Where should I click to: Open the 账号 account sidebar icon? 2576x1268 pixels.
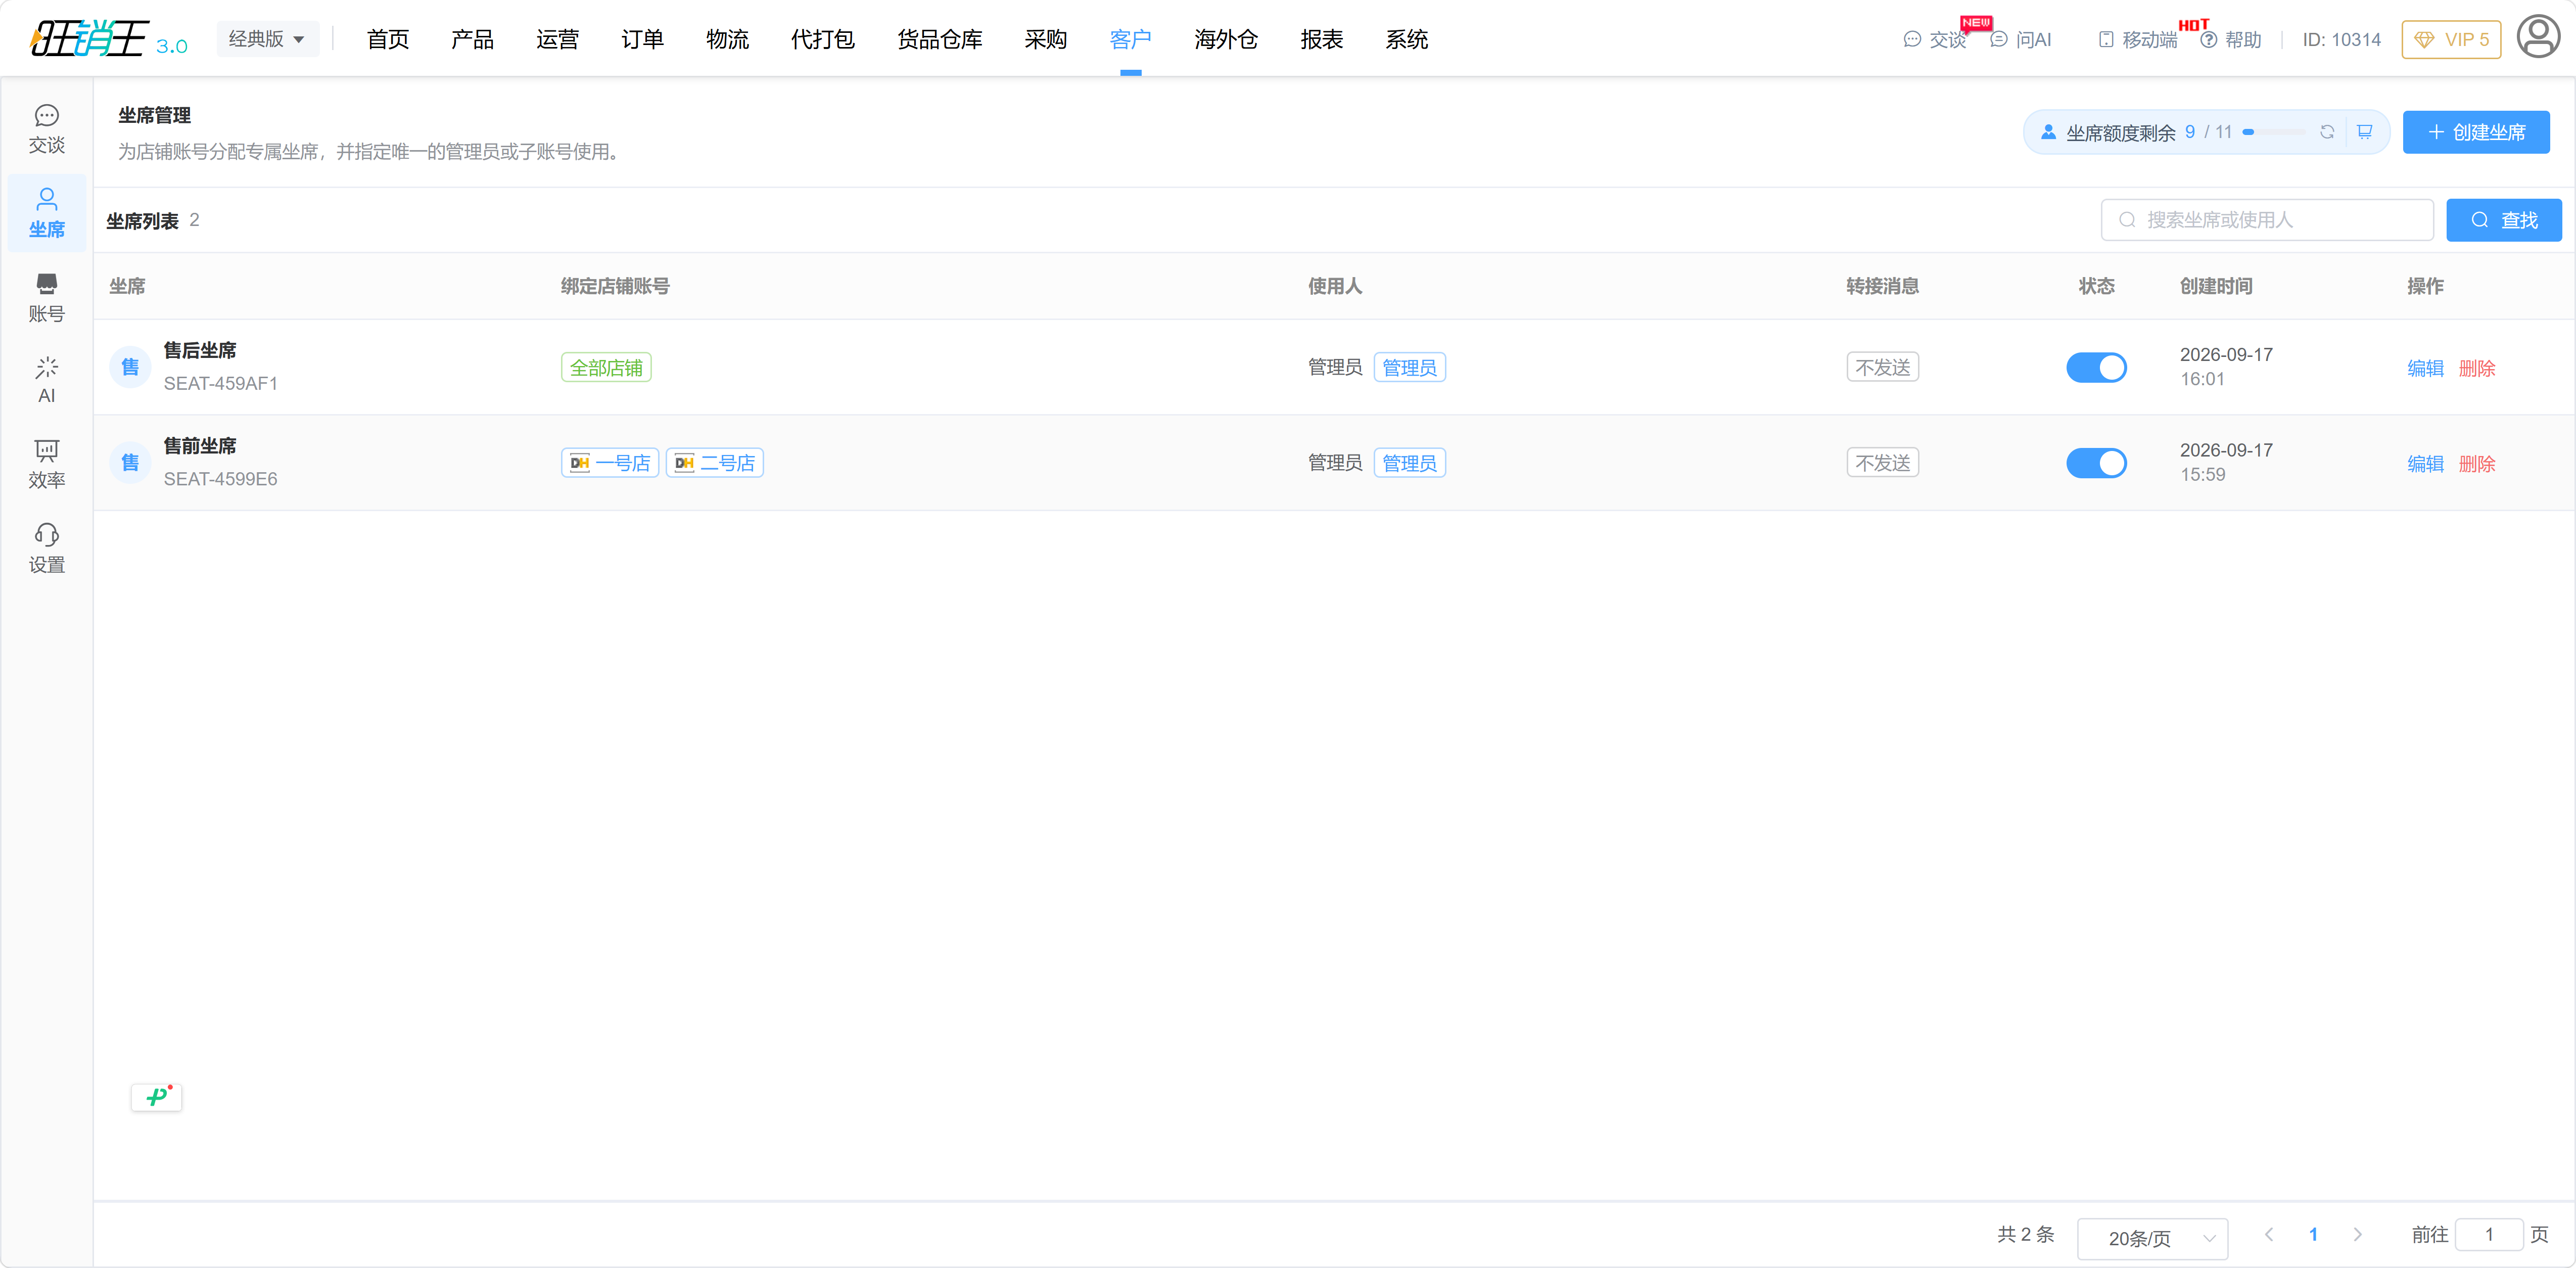click(46, 298)
